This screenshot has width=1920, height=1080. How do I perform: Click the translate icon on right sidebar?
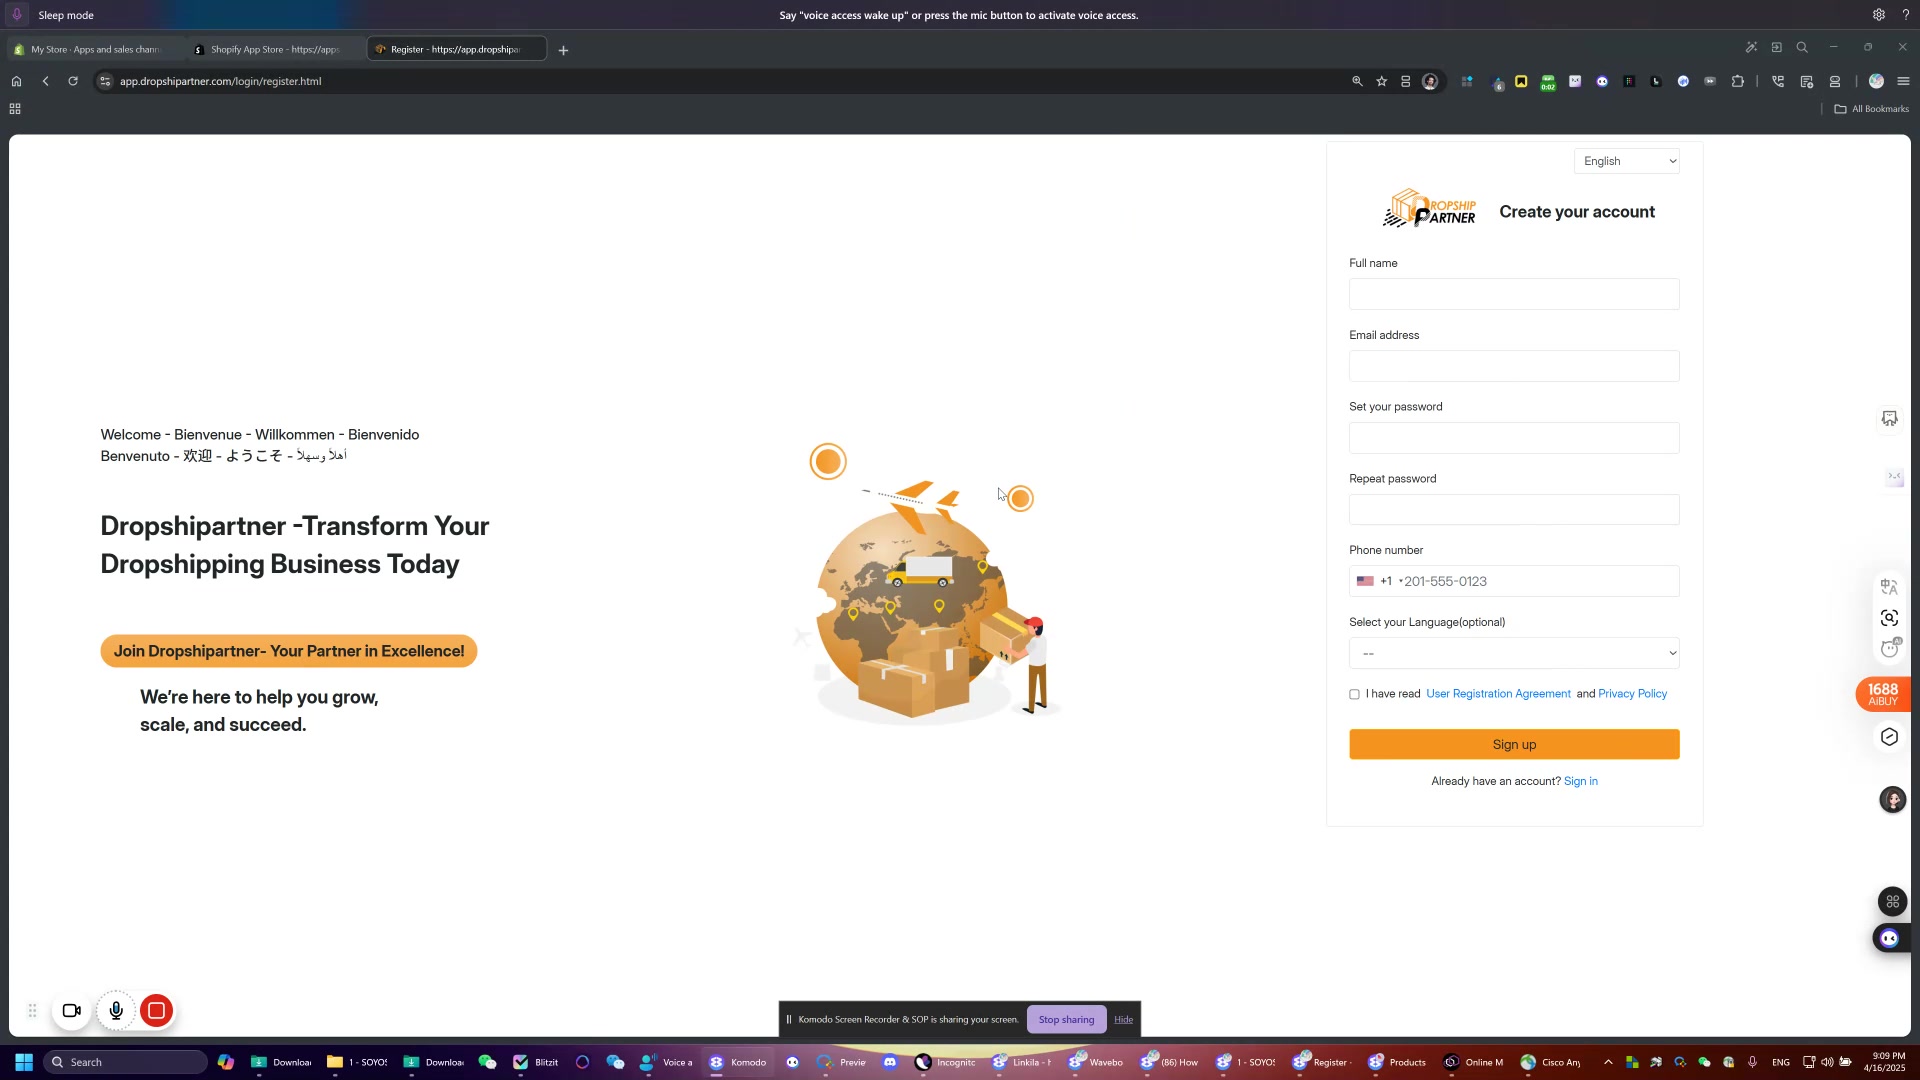tap(1889, 587)
